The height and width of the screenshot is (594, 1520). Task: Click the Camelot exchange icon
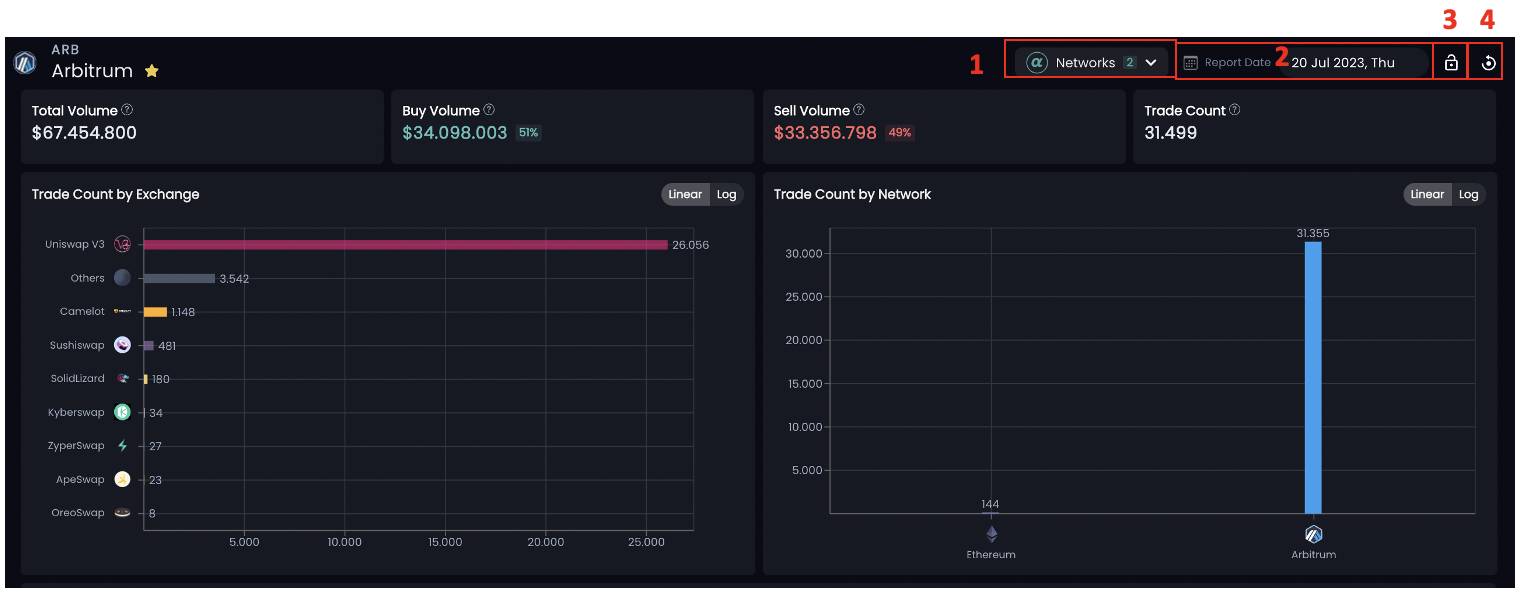pyautogui.click(x=123, y=312)
